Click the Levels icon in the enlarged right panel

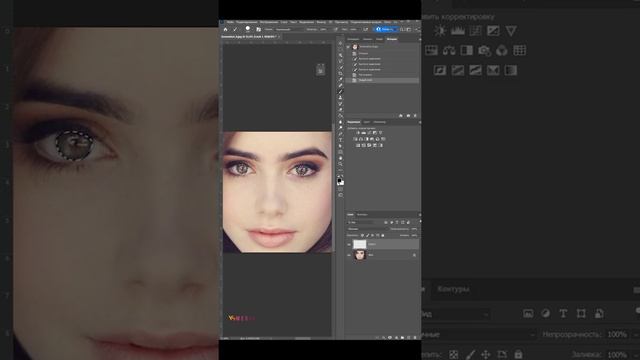click(x=458, y=31)
